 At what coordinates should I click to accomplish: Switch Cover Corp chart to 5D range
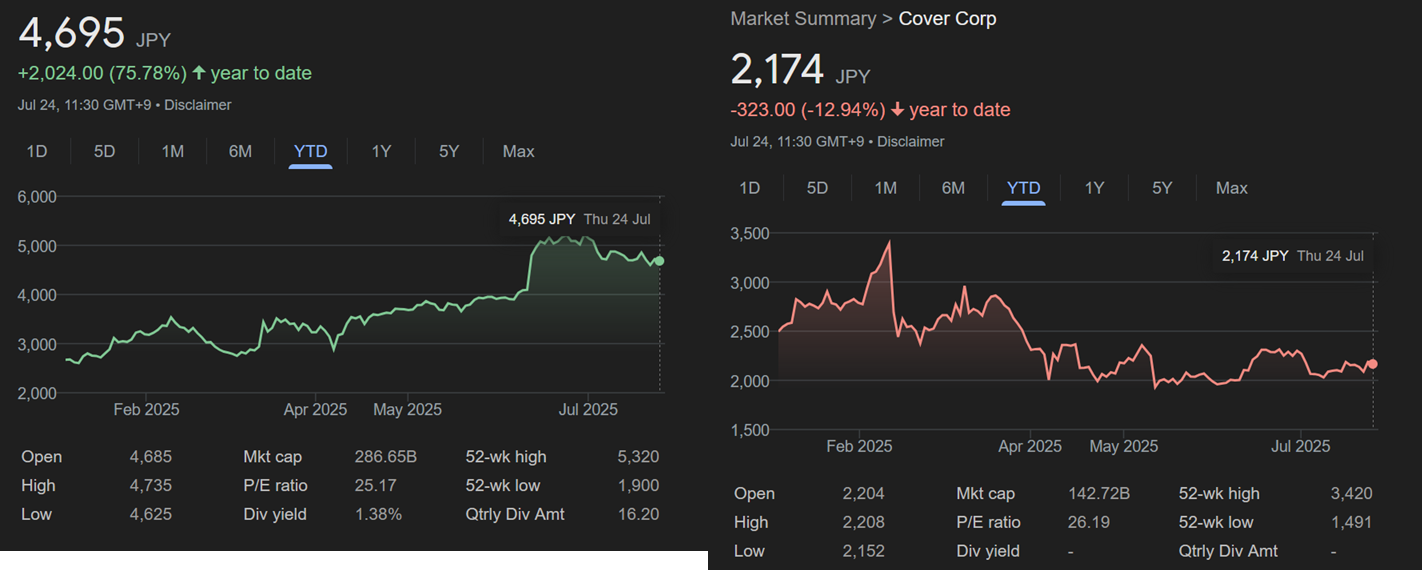[x=817, y=187]
